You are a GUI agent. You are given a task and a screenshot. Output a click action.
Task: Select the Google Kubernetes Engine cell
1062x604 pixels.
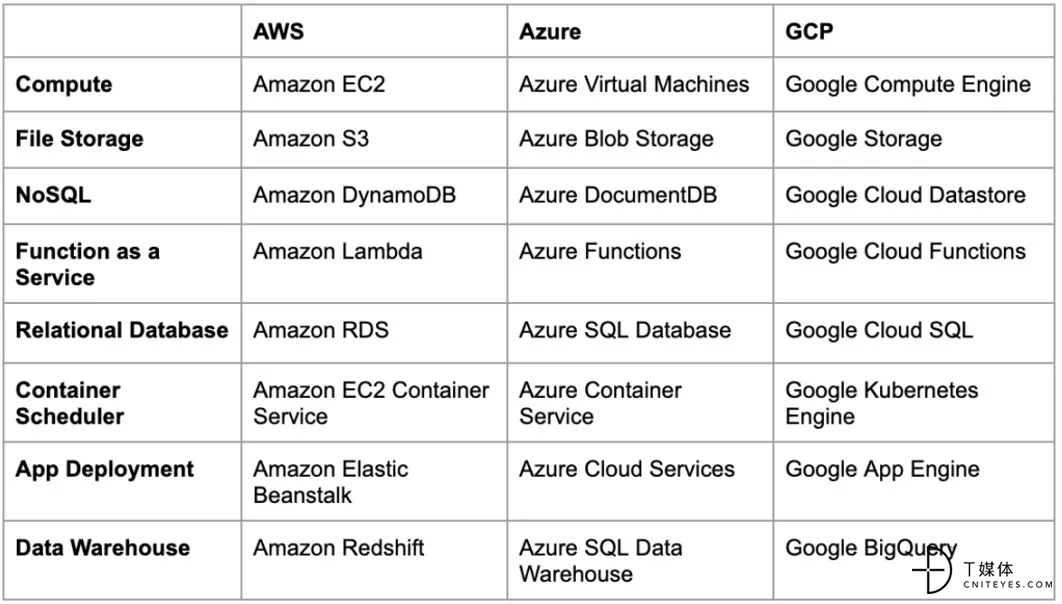tap(914, 403)
